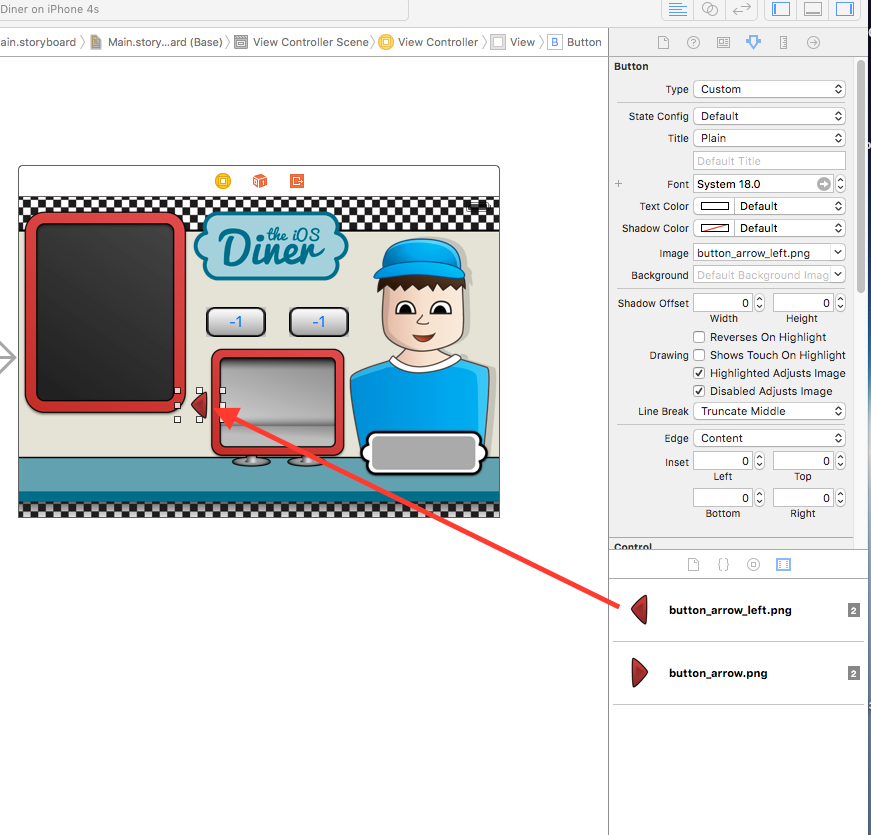The image size is (871, 835).
Task: Select the Exit icon in scene dock
Action: point(297,181)
